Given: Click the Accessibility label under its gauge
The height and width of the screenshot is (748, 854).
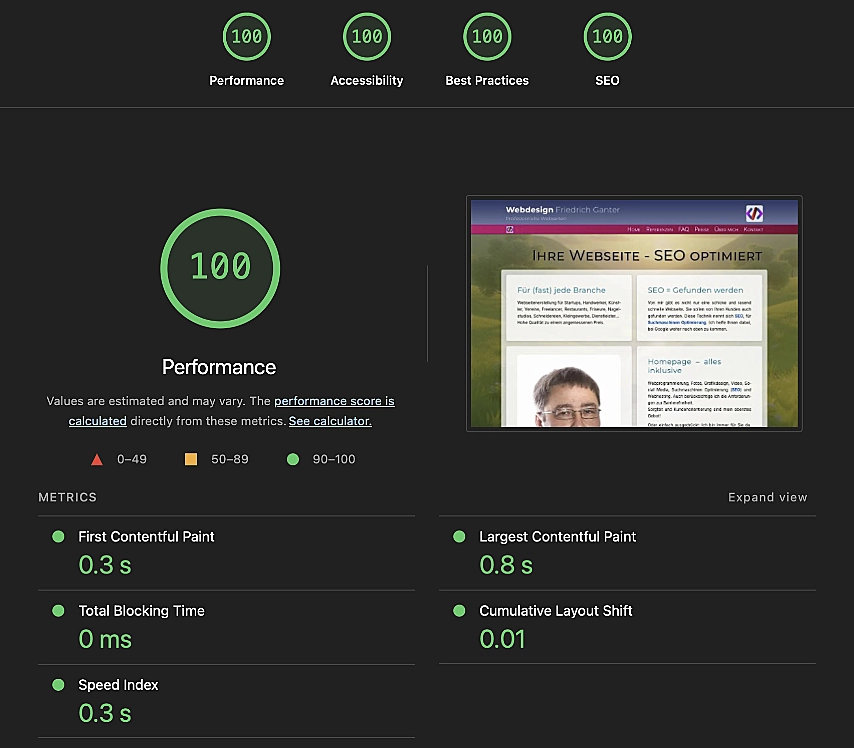Looking at the screenshot, I should [x=367, y=81].
